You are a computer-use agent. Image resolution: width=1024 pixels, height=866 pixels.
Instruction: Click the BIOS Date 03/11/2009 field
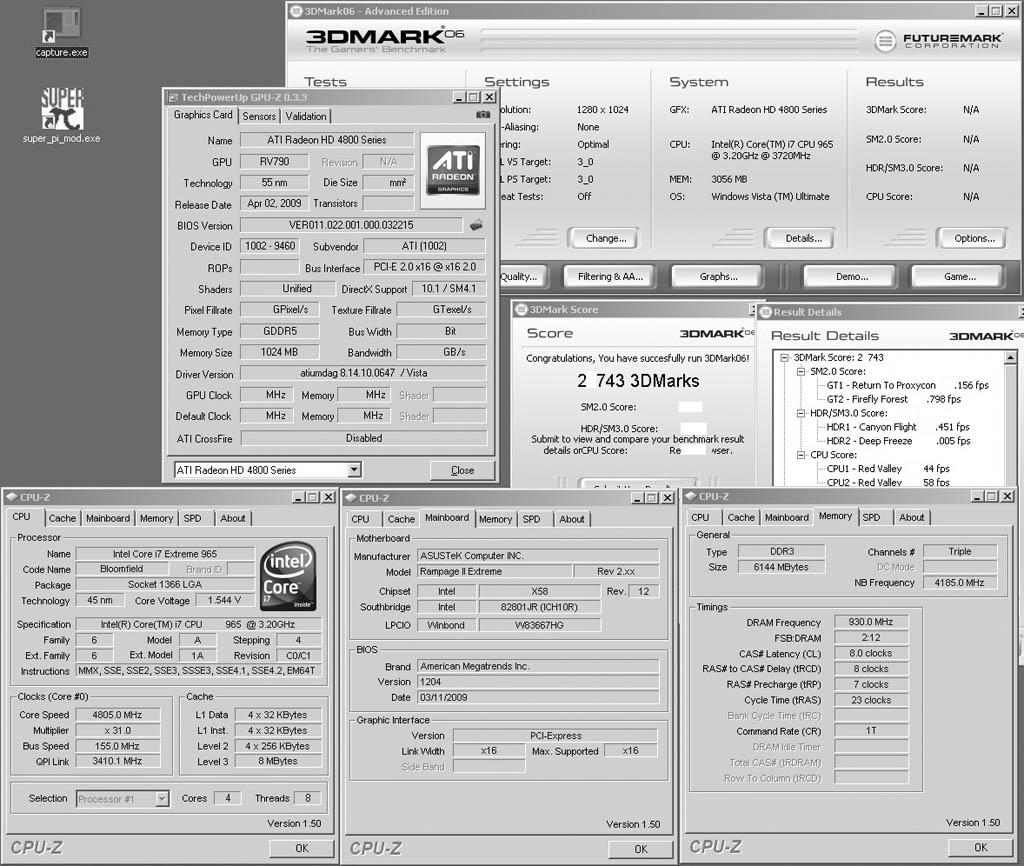click(537, 698)
